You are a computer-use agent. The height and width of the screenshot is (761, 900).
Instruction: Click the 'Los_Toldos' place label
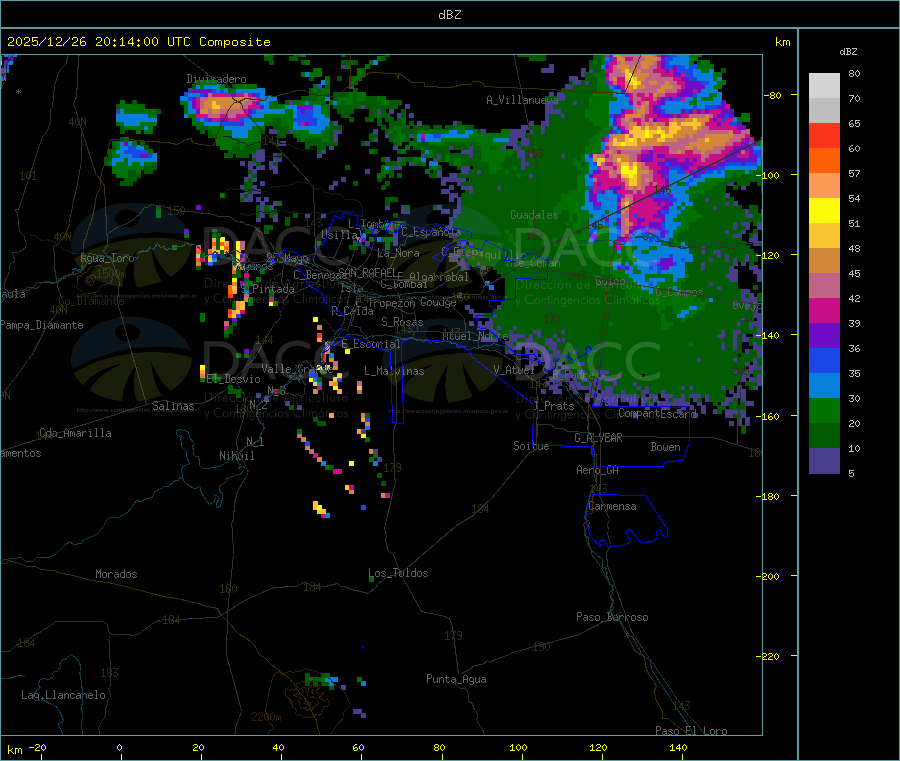(398, 573)
